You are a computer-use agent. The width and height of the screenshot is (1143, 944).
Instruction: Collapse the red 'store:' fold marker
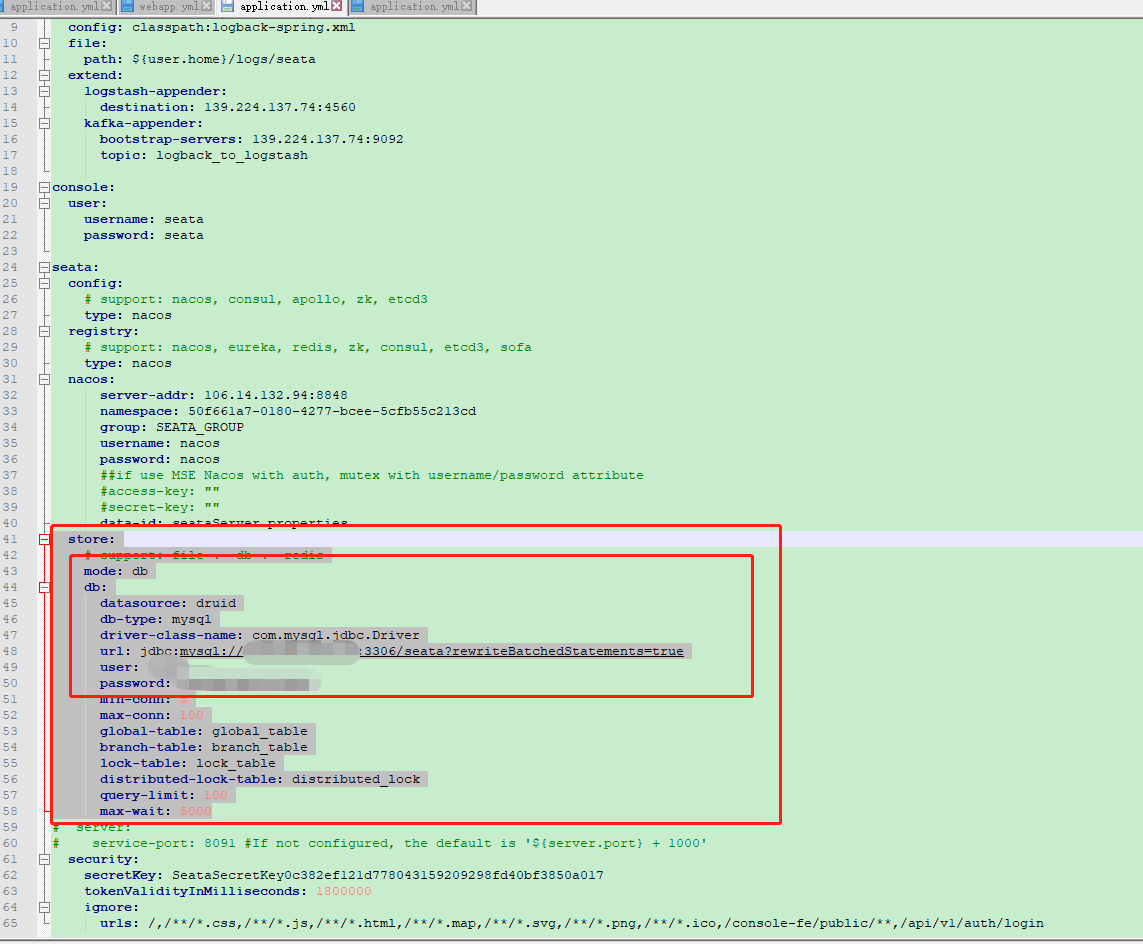[x=44, y=539]
